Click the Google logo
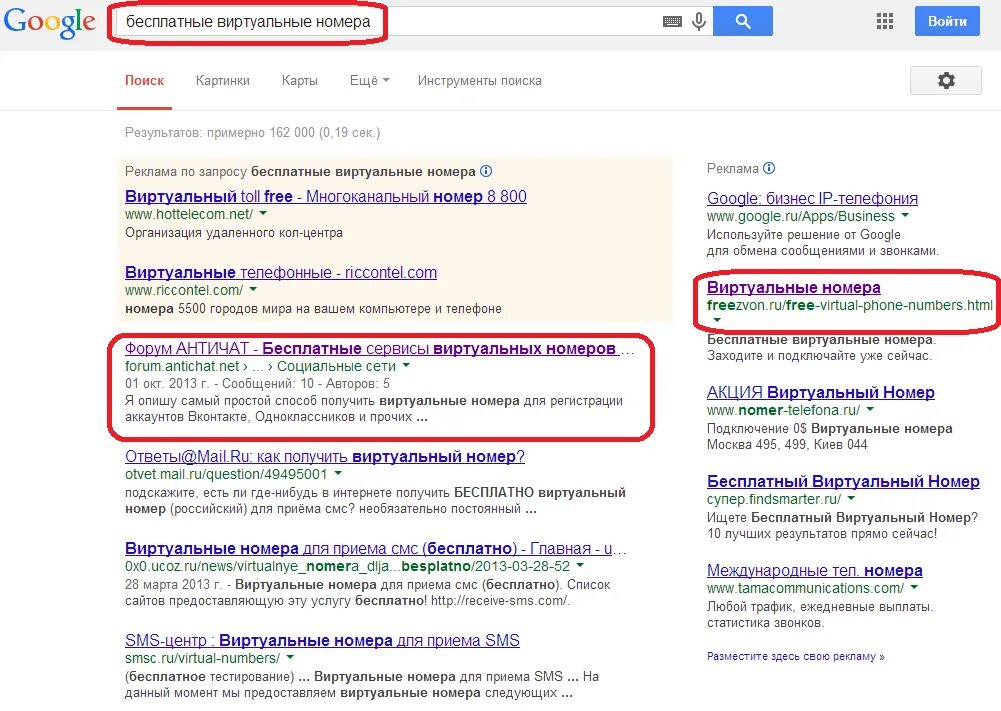1001x711 pixels. coord(50,22)
